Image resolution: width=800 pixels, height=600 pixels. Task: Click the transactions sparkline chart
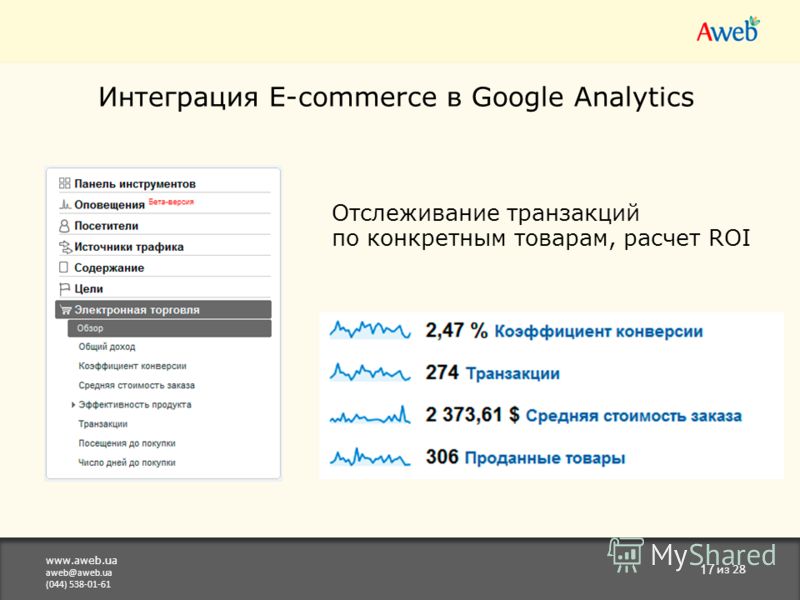370,372
